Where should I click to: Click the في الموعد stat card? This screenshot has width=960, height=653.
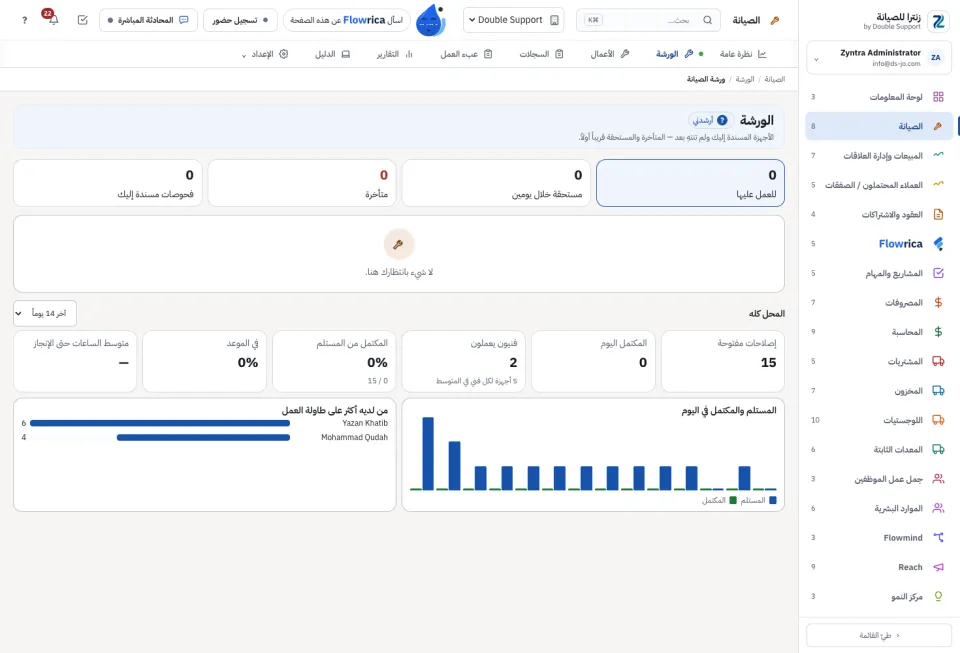pos(204,361)
